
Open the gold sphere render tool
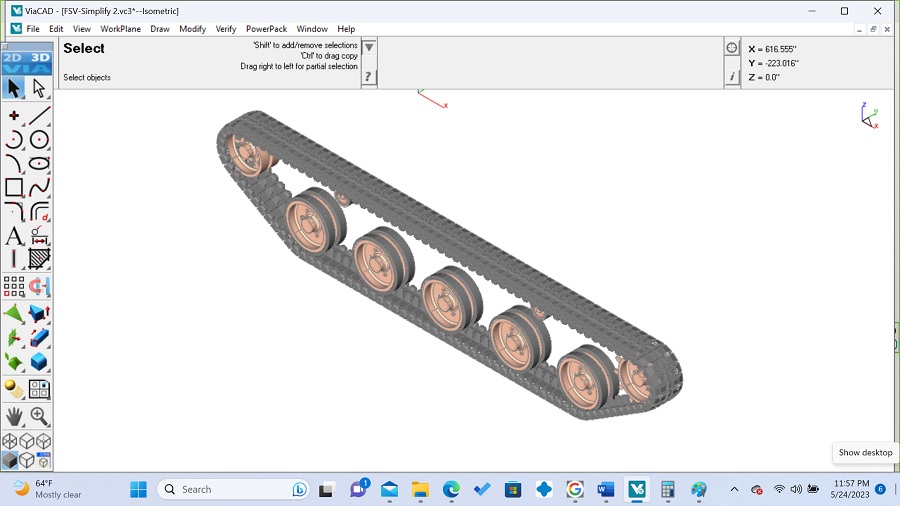[x=14, y=389]
